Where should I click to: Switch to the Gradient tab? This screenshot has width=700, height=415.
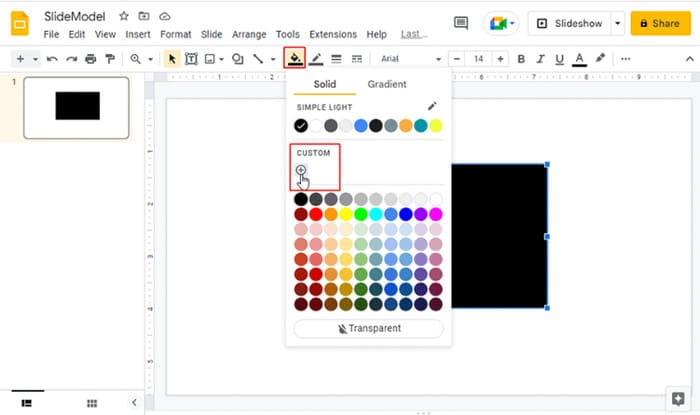[x=387, y=84]
